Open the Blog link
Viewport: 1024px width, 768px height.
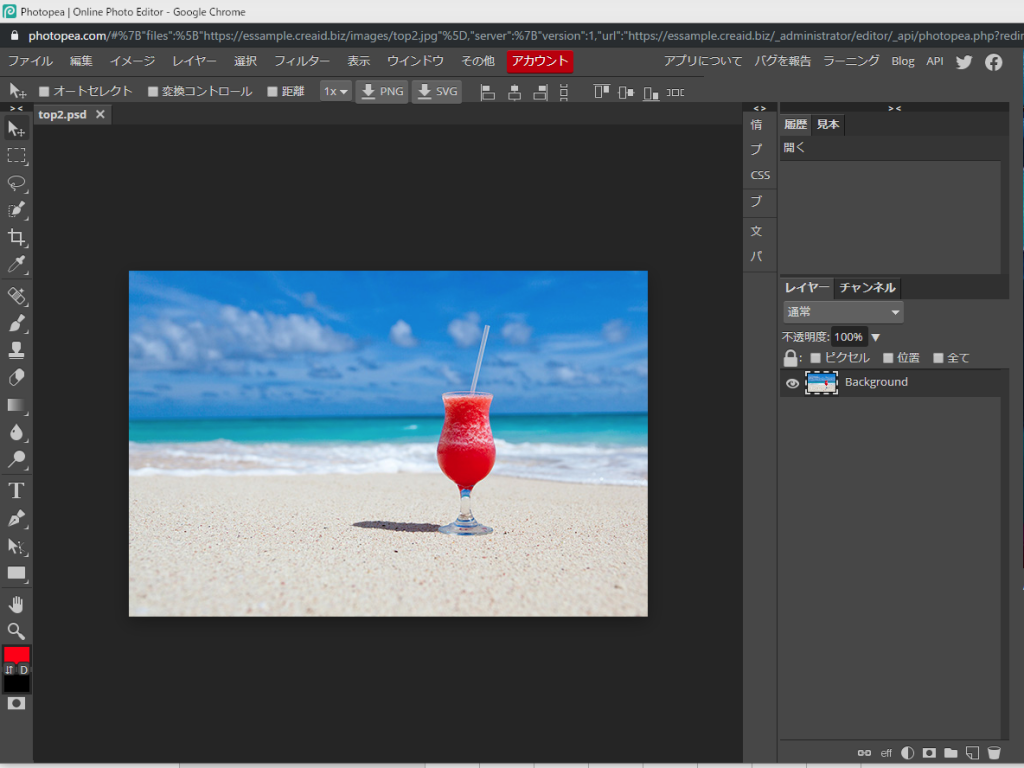pos(903,61)
